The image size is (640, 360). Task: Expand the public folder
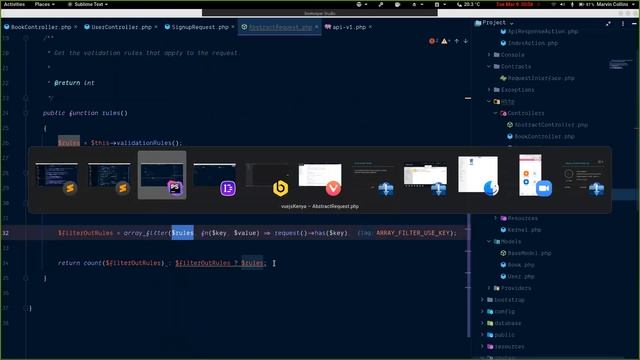pyautogui.click(x=482, y=335)
